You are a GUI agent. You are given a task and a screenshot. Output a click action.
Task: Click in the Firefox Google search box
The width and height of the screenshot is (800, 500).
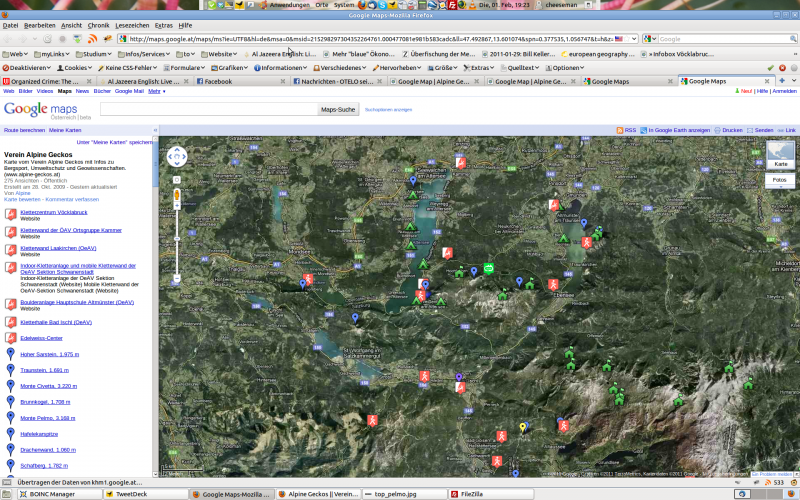[723, 39]
